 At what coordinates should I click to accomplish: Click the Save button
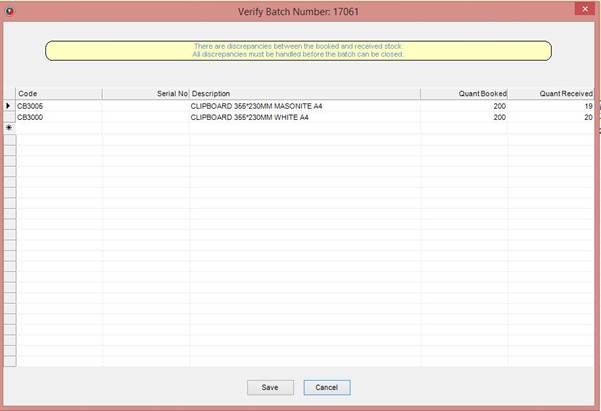click(x=270, y=387)
